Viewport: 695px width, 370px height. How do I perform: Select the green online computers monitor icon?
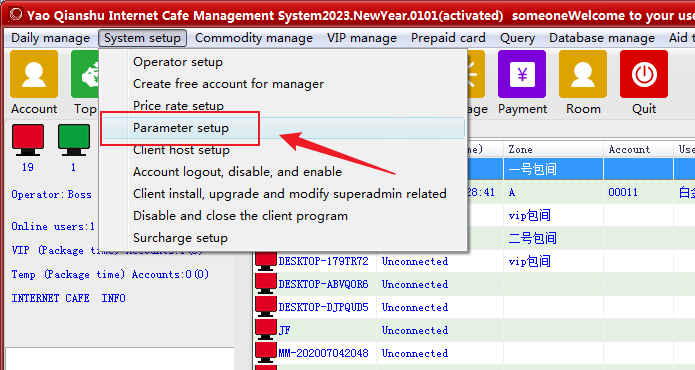pos(74,140)
